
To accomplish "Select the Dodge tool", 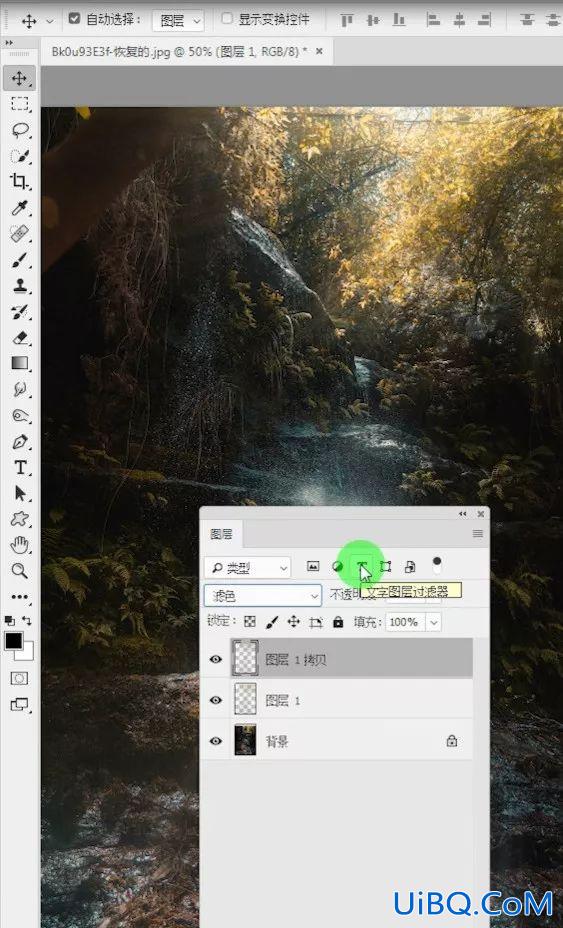I will [x=20, y=415].
